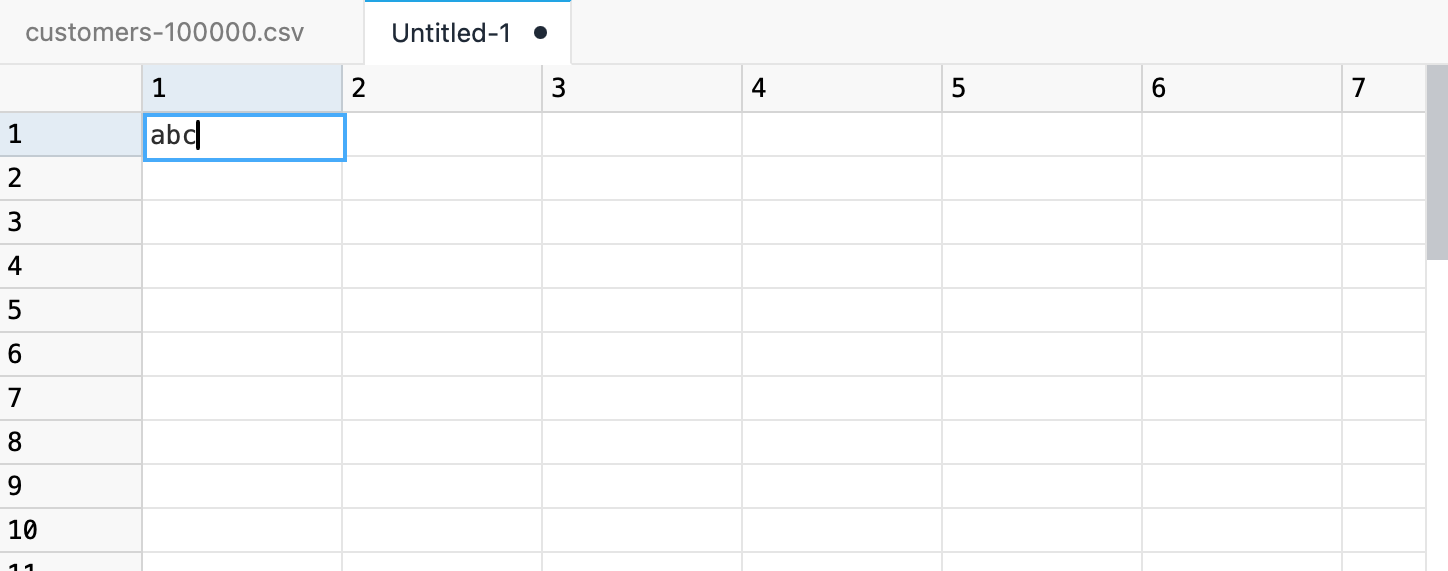The image size is (1448, 571).
Task: Select column header 1
Action: click(242, 88)
